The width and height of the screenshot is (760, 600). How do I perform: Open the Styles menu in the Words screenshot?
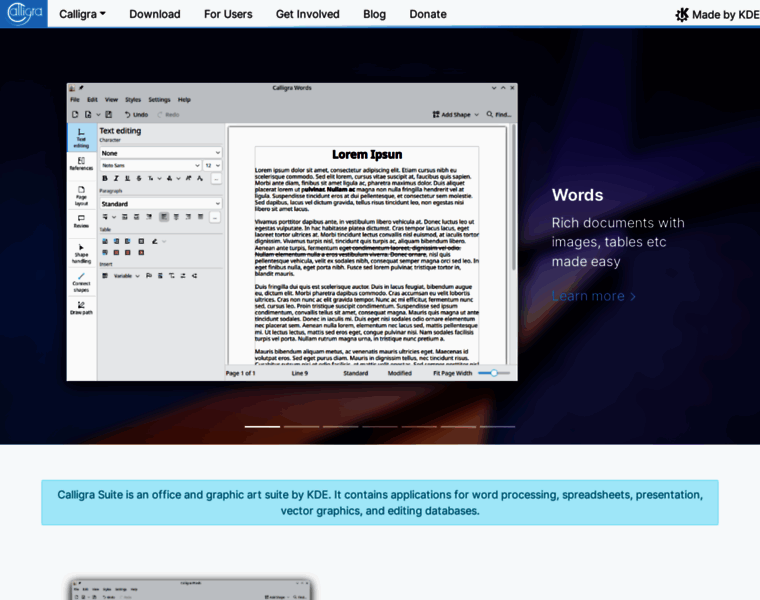coord(133,99)
